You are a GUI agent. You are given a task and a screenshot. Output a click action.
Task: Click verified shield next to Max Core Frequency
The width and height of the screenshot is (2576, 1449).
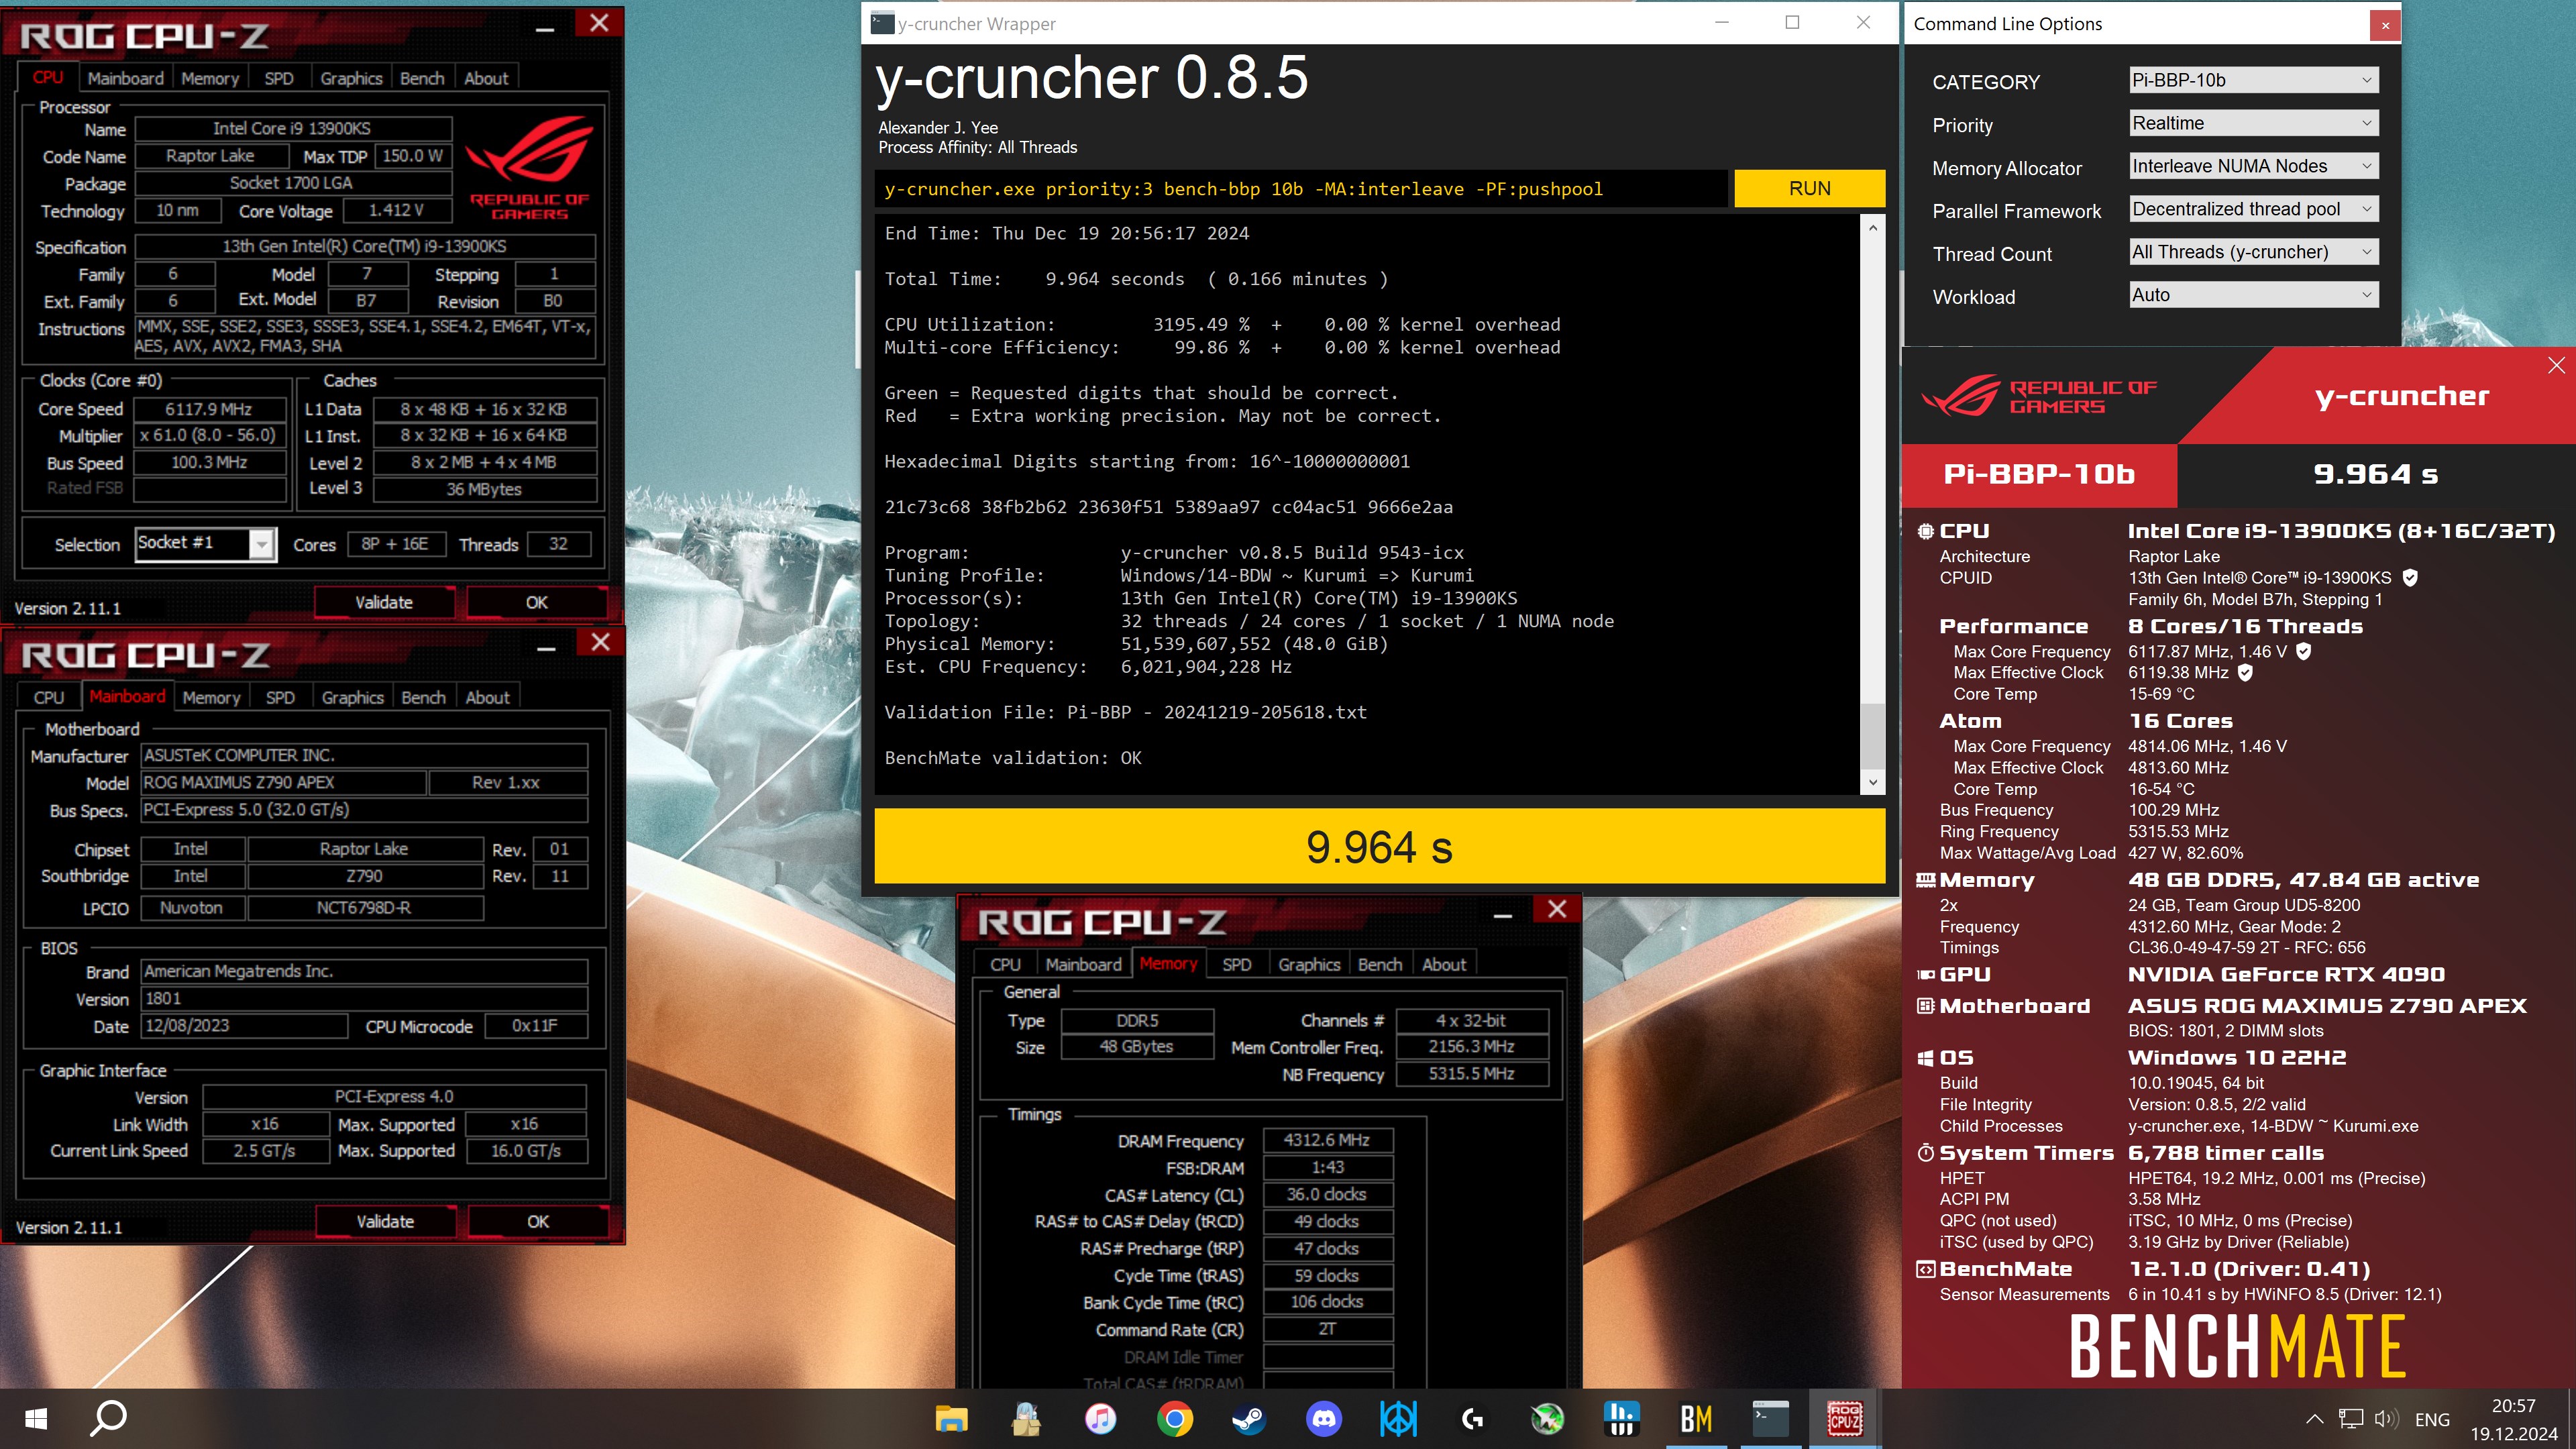point(2304,651)
